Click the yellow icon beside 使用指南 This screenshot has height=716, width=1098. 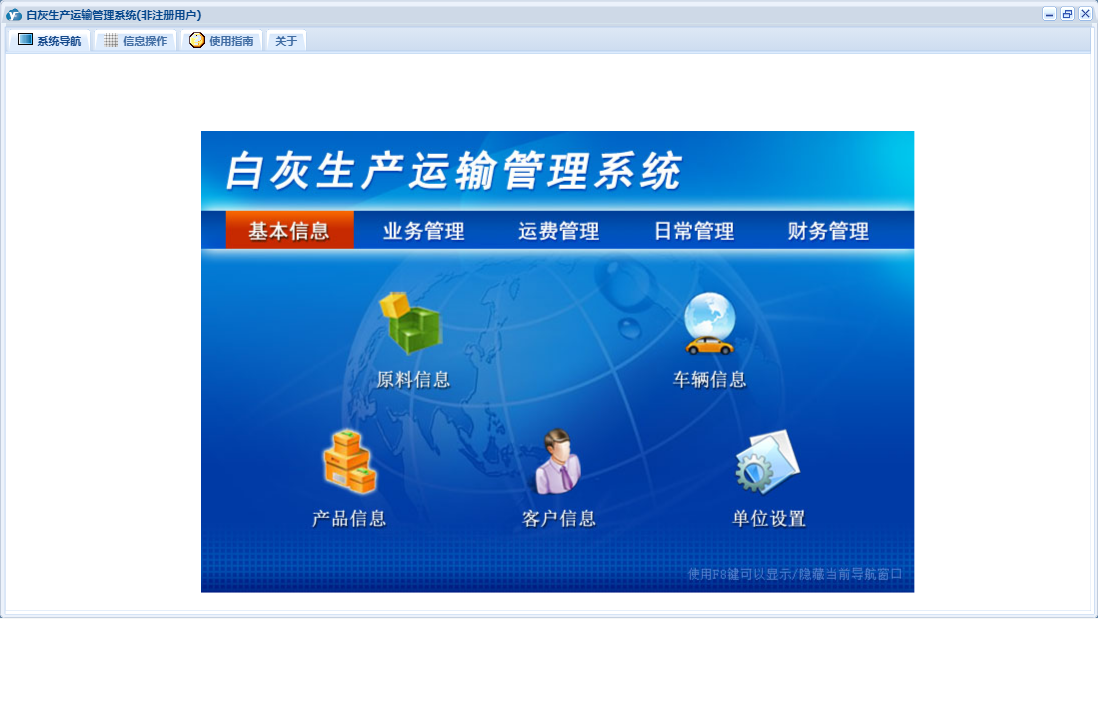point(197,40)
